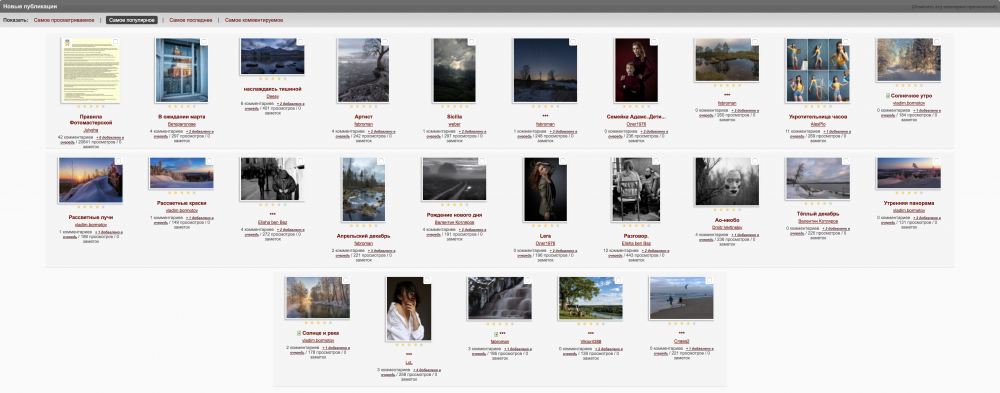This screenshot has height=393, width=1000.
Task: Click star rating under 'Рассветные лучи' photo
Action: 90,207
